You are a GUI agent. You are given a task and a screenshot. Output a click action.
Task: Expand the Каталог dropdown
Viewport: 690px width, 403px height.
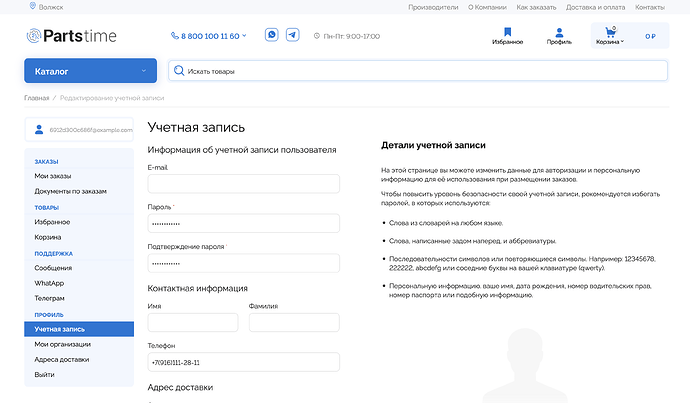pos(91,71)
